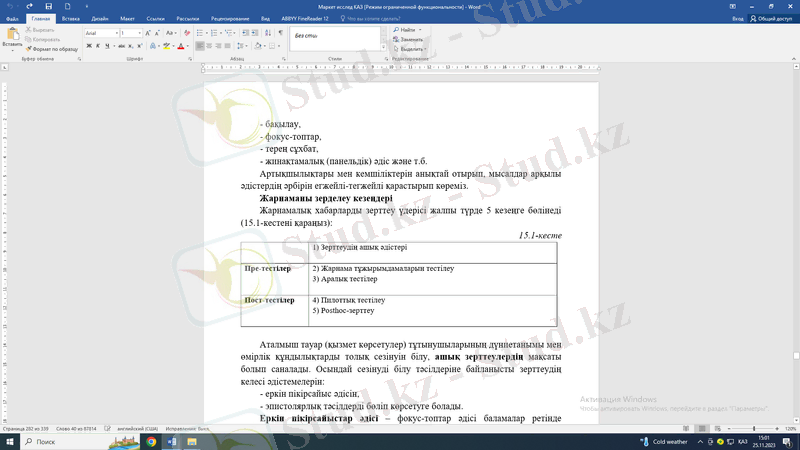The height and width of the screenshot is (450, 800).
Task: Open File Explorer from the taskbar
Action: 192,442
